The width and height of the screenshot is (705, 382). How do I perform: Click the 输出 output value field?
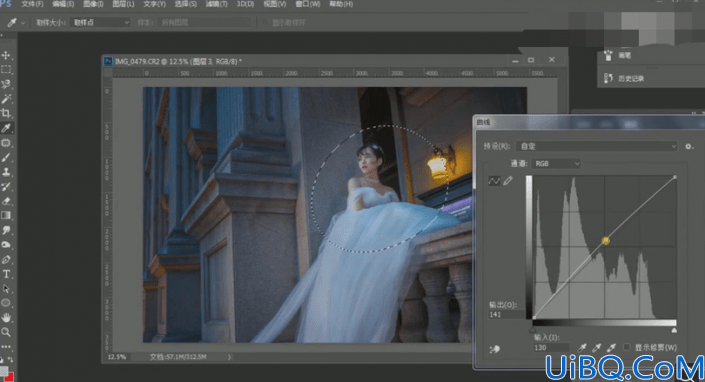[x=506, y=315]
